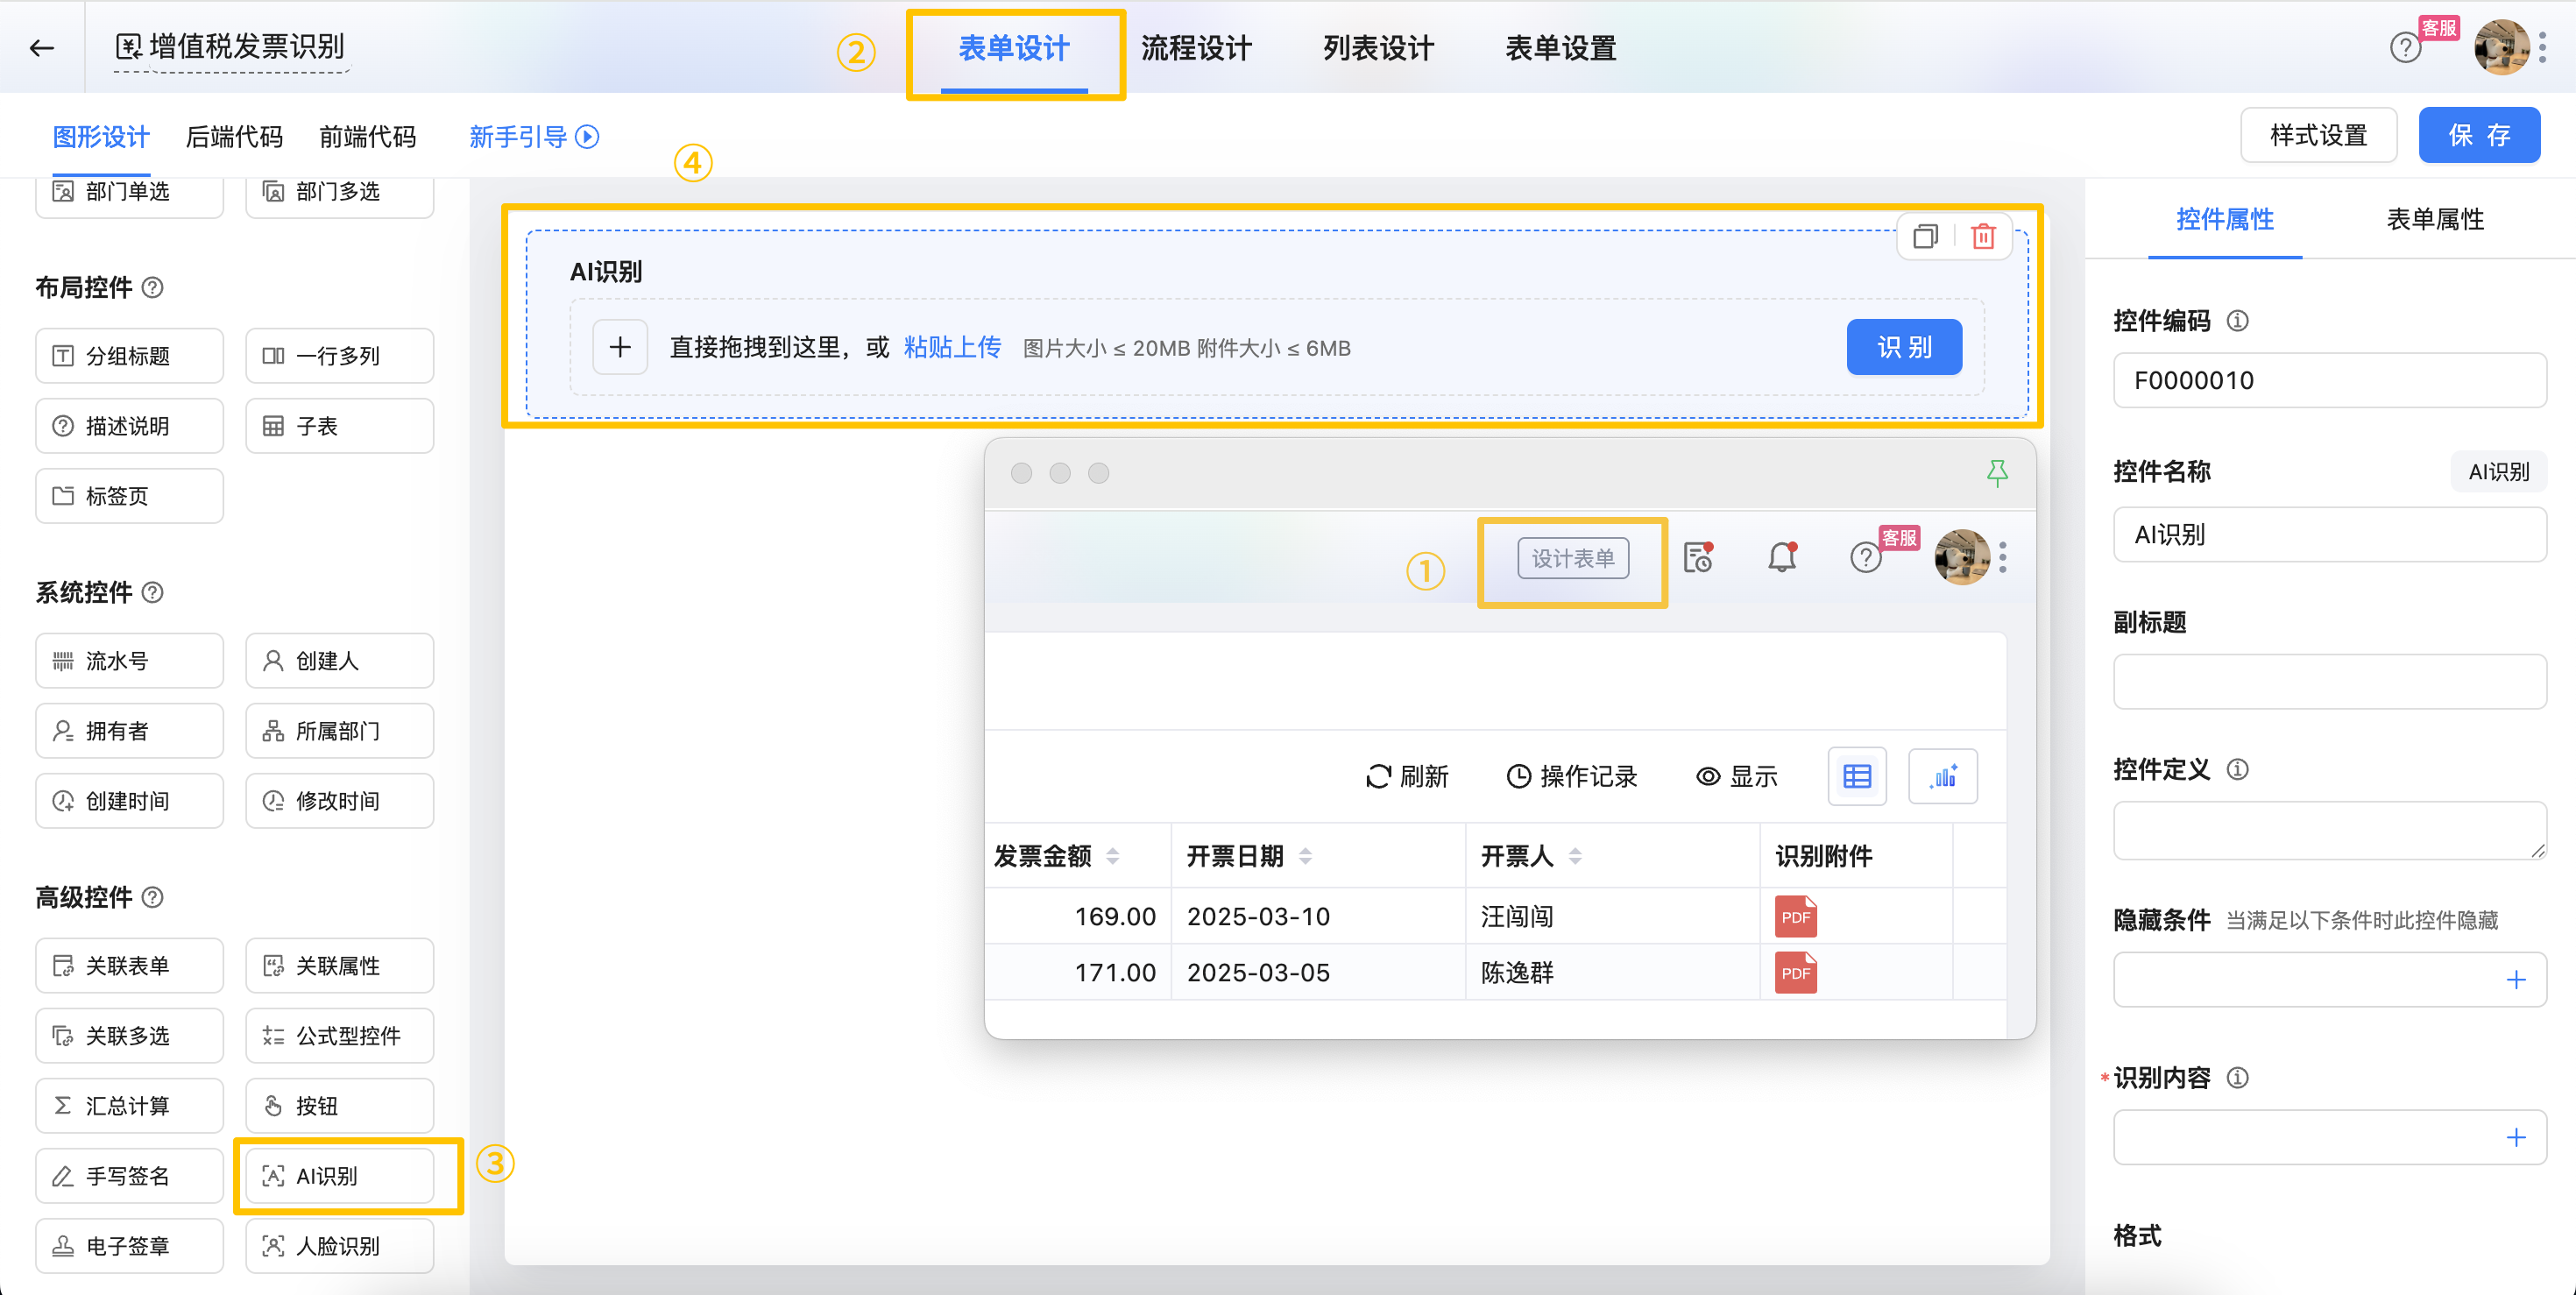The image size is (2576, 1295).
Task: Delete the AI识别 control with trash icon
Action: point(1983,236)
